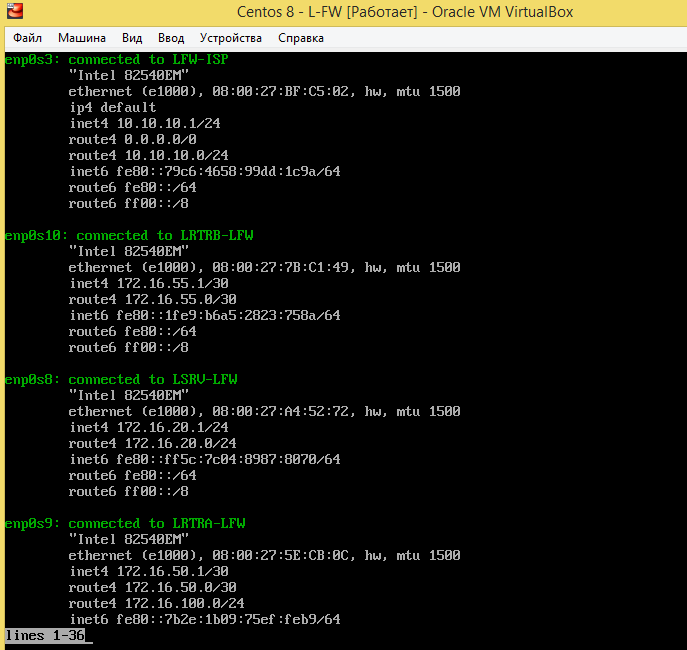The height and width of the screenshot is (650, 687).
Task: Click the 'ip4 default' line
Action: [113, 108]
